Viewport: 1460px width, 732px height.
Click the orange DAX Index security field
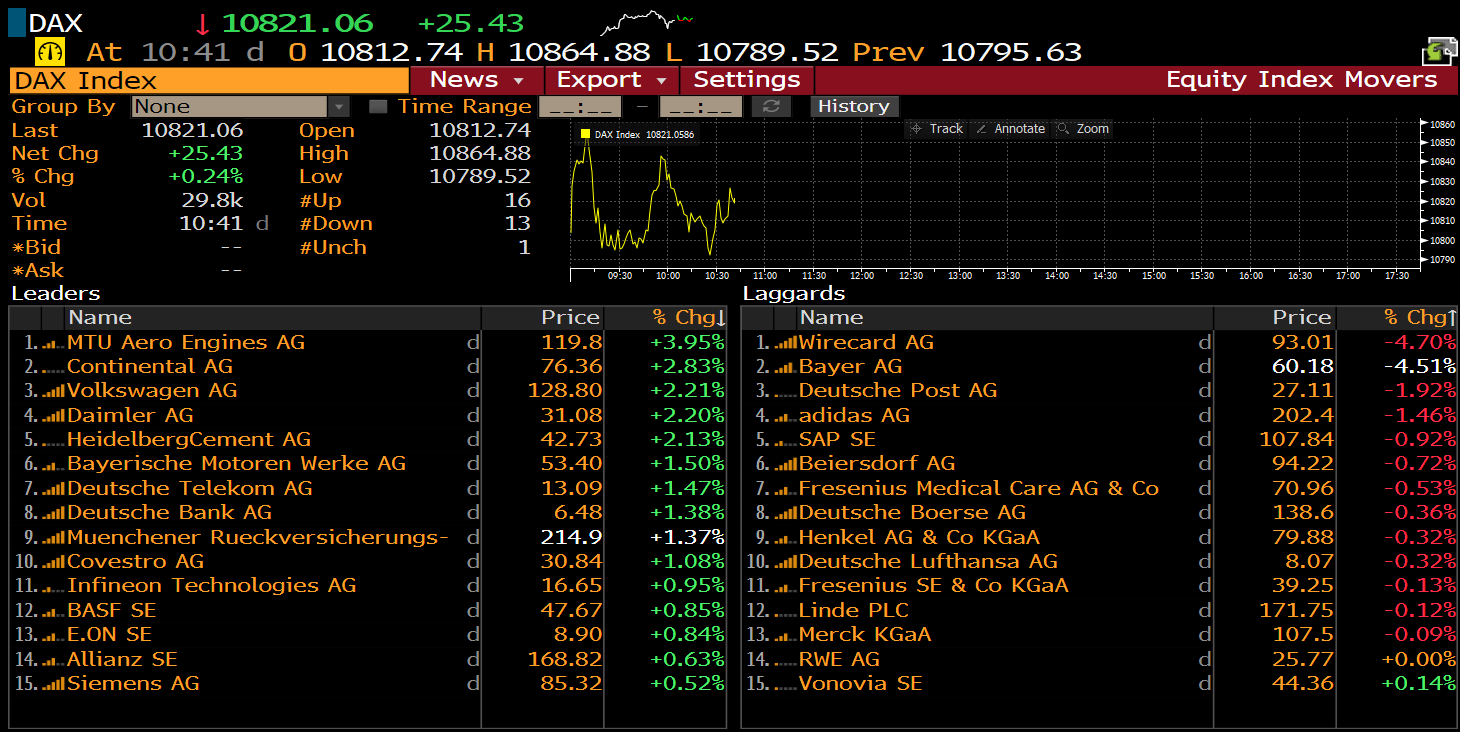point(209,81)
